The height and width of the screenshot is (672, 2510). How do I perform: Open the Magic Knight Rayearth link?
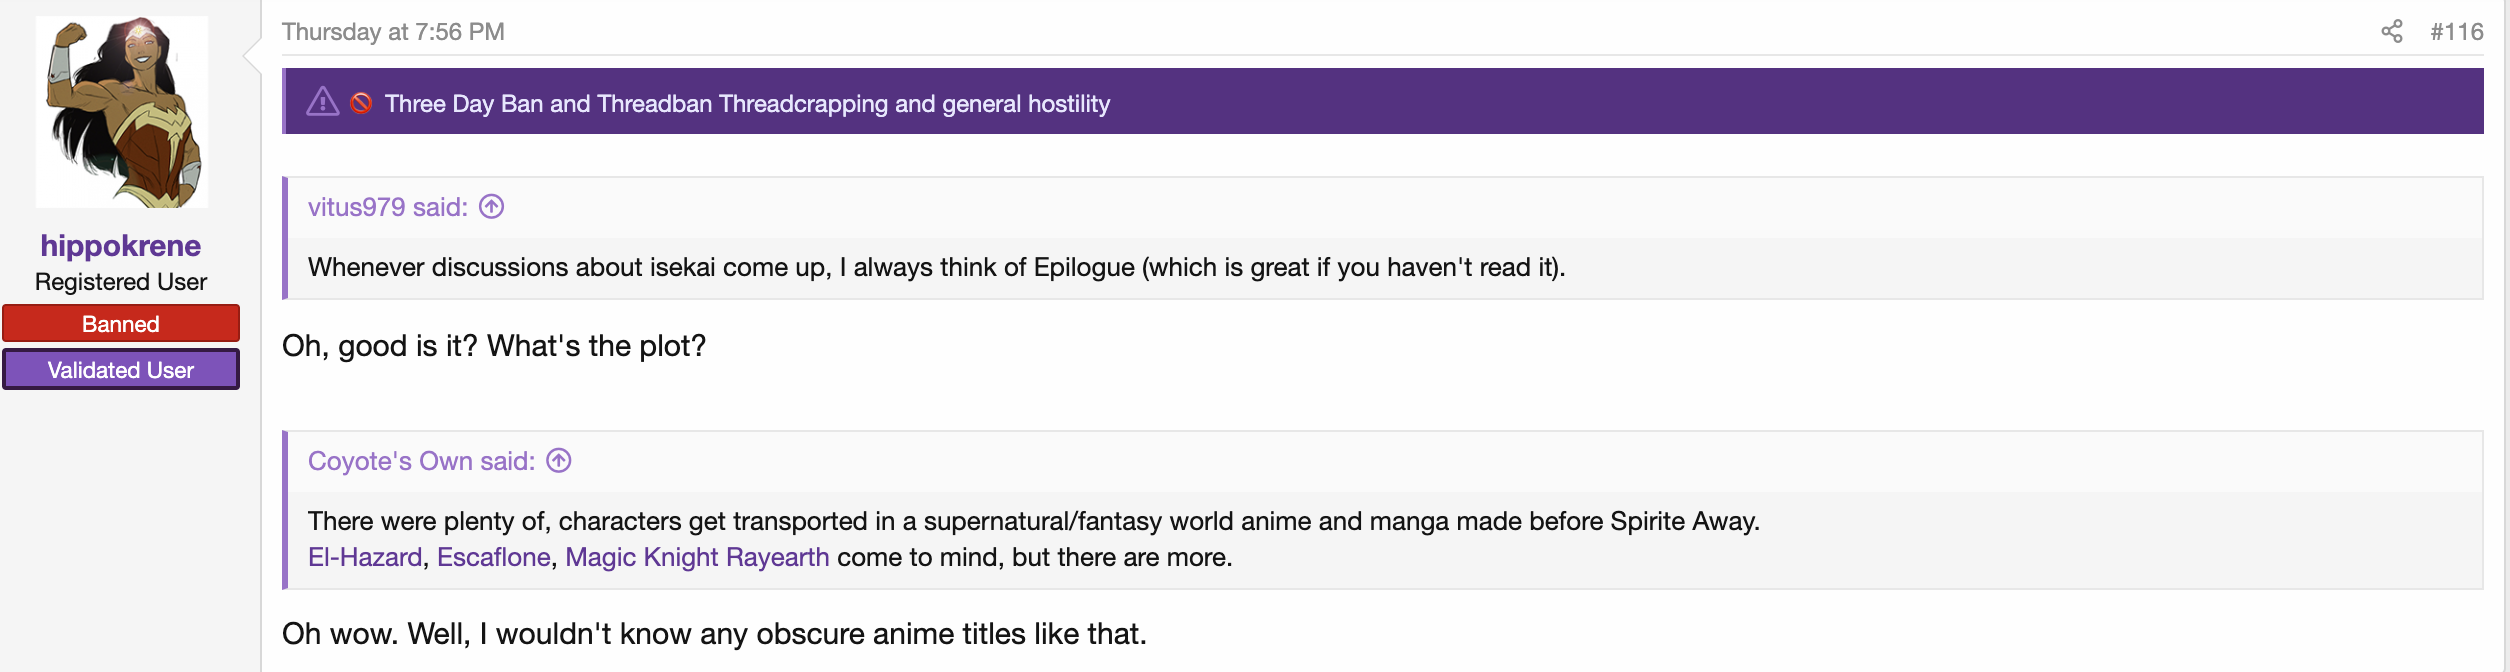click(697, 557)
